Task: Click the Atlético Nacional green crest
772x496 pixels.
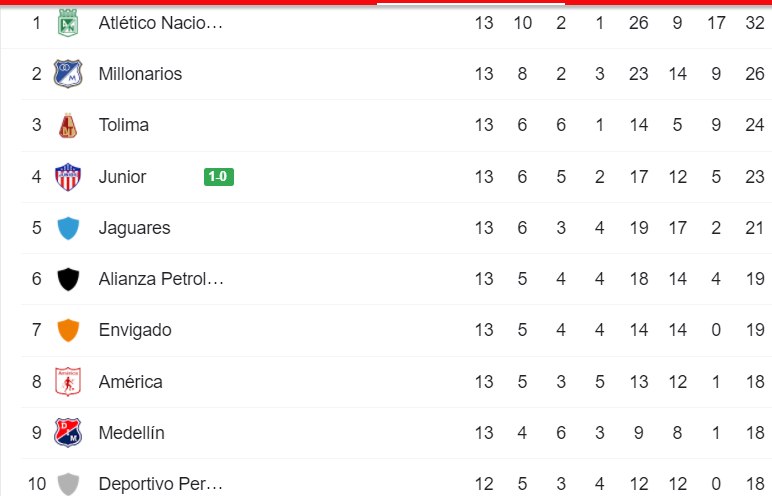Action: point(68,23)
